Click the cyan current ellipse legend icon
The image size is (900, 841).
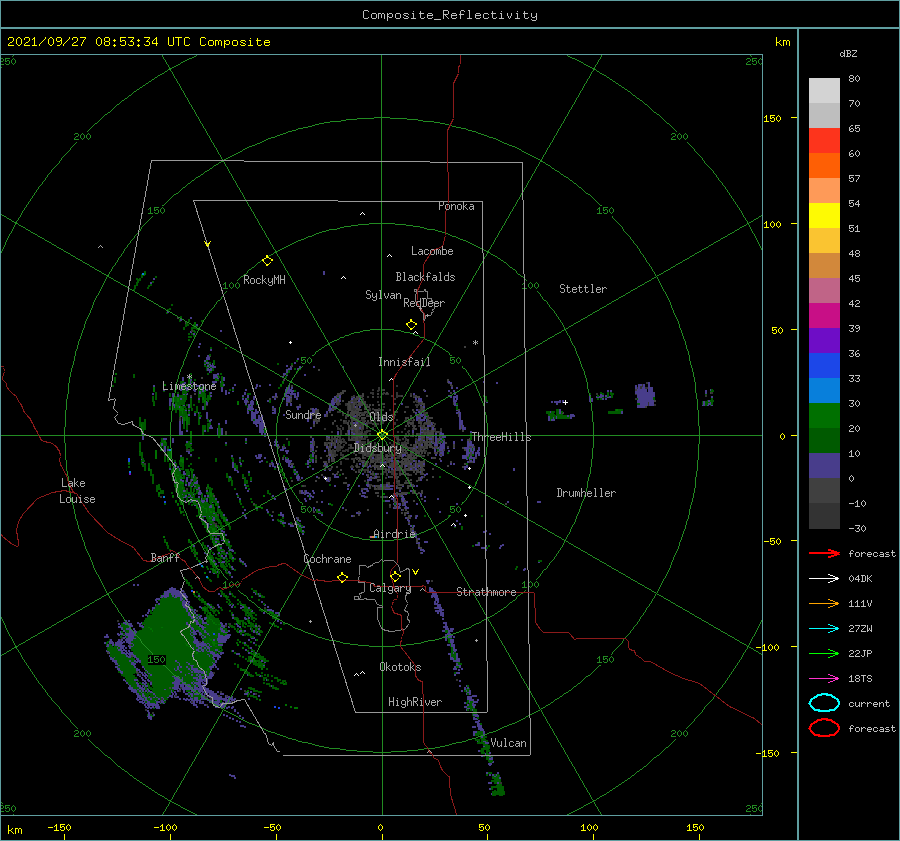point(824,703)
